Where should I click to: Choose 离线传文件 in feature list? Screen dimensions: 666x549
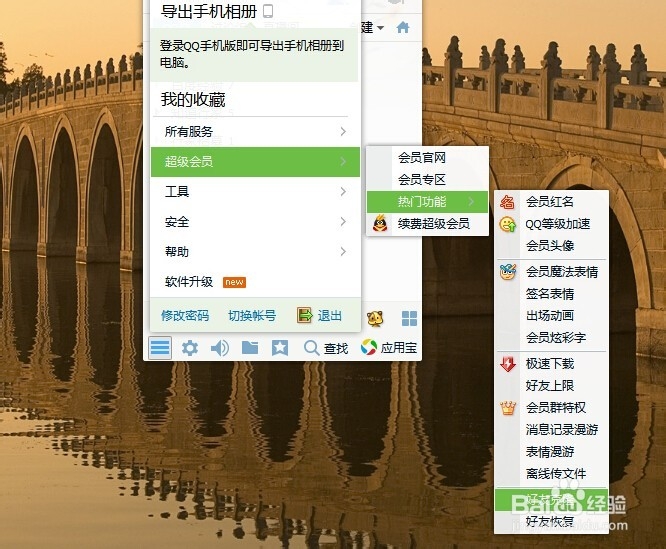pos(551,473)
